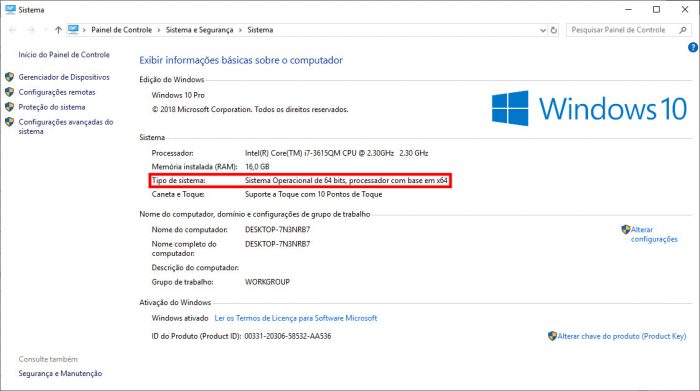This screenshot has width=700, height=391.
Task: Go up one level with up arrow
Action: [x=58, y=30]
